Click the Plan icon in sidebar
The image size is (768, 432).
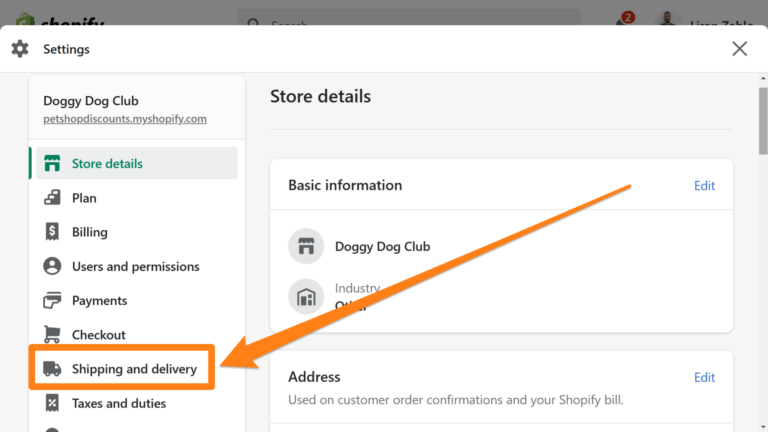click(x=52, y=197)
